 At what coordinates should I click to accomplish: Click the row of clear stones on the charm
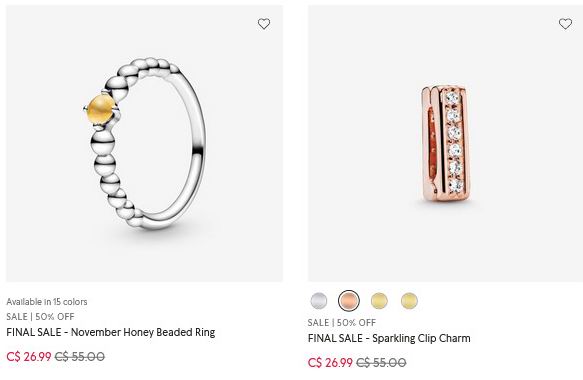click(x=454, y=142)
